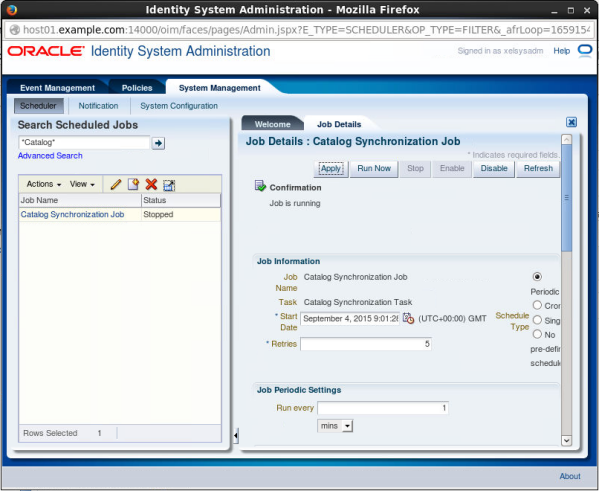Screen dimensions: 599x491
Task: Click the Start Date input field
Action: [x=350, y=318]
